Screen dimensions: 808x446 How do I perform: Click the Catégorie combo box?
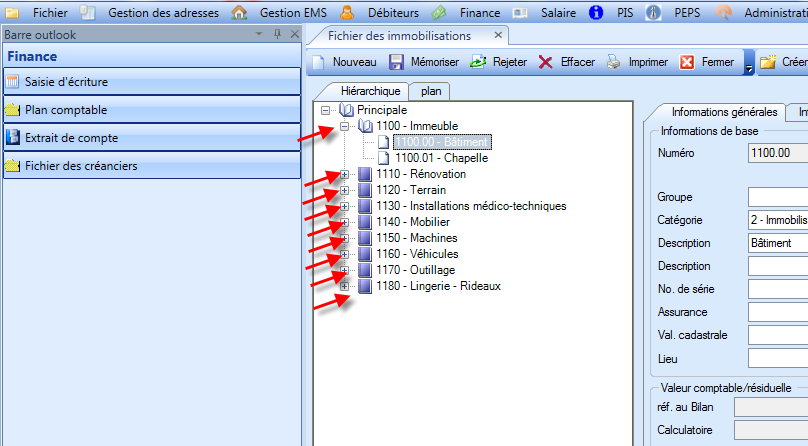tap(778, 220)
